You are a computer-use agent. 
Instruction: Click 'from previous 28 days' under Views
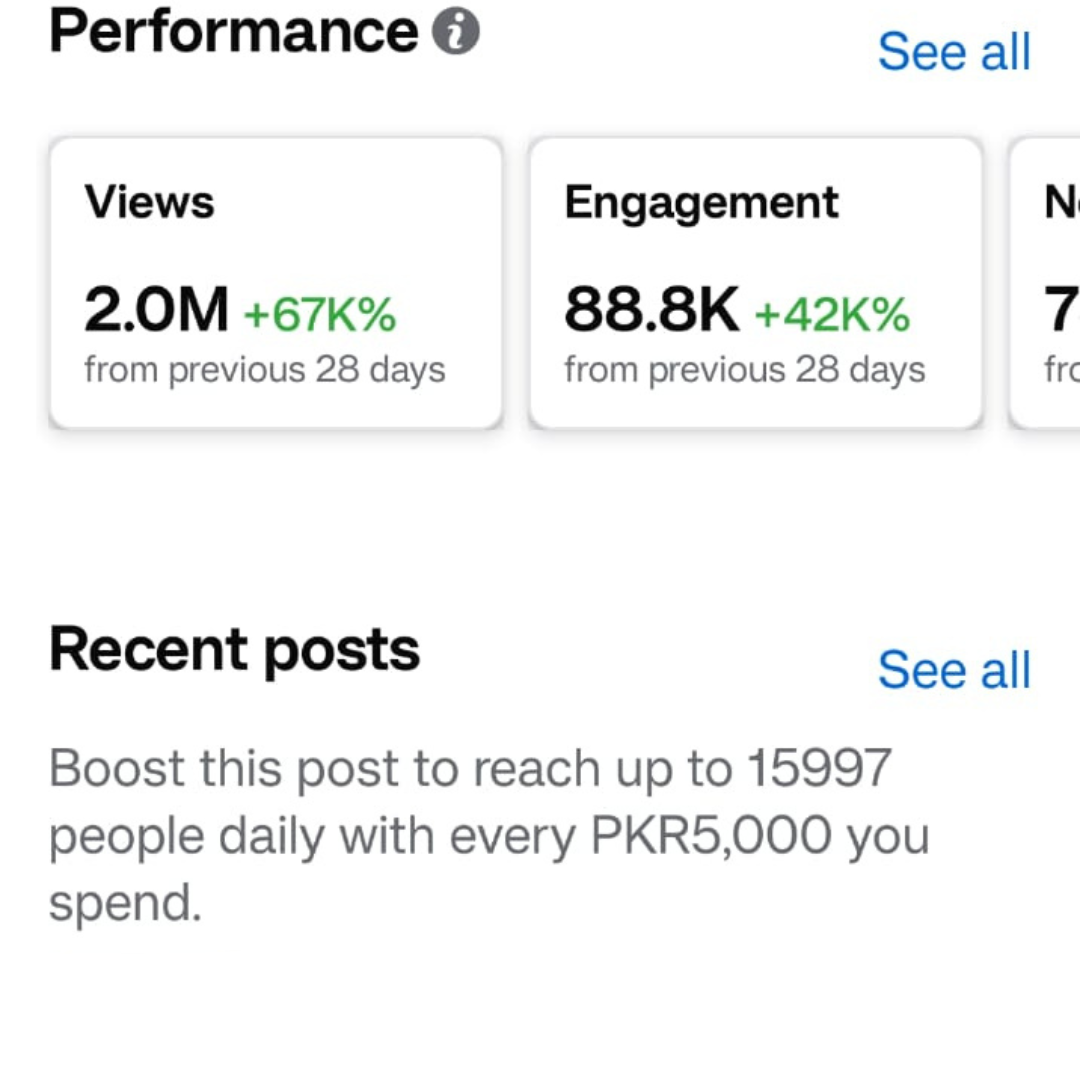(264, 370)
